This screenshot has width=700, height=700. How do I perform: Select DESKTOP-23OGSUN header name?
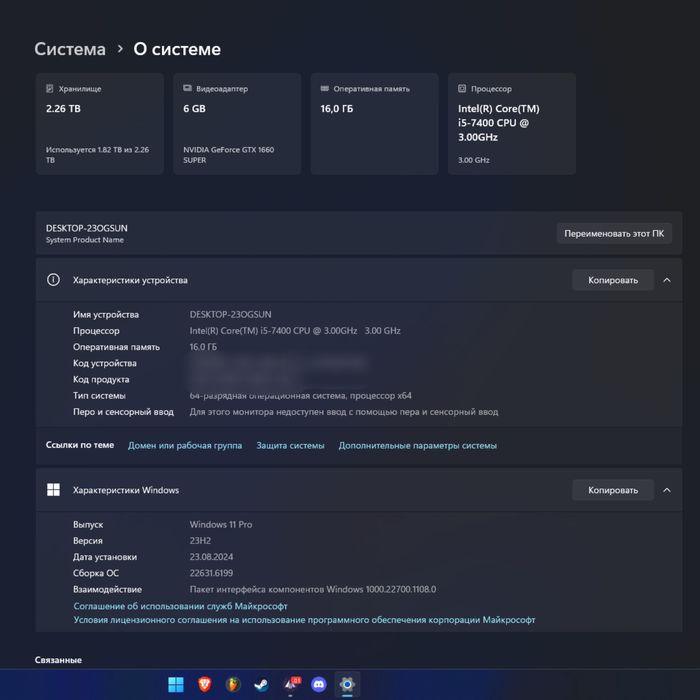tap(87, 228)
